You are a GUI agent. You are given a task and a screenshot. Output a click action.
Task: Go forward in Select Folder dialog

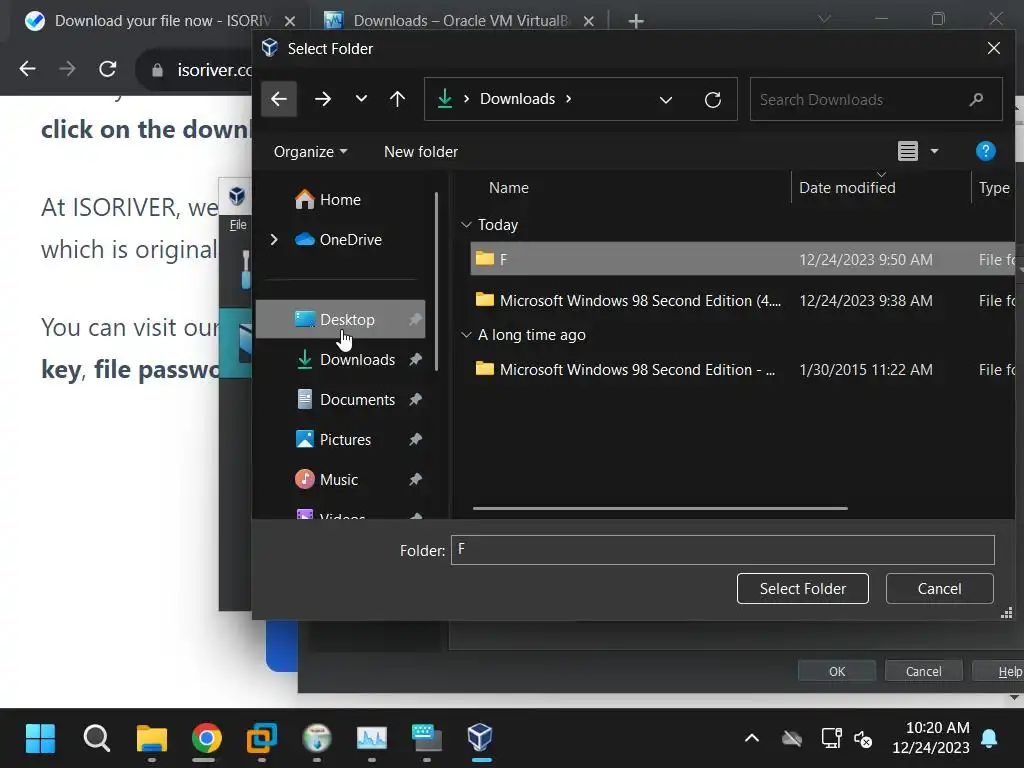coord(323,99)
